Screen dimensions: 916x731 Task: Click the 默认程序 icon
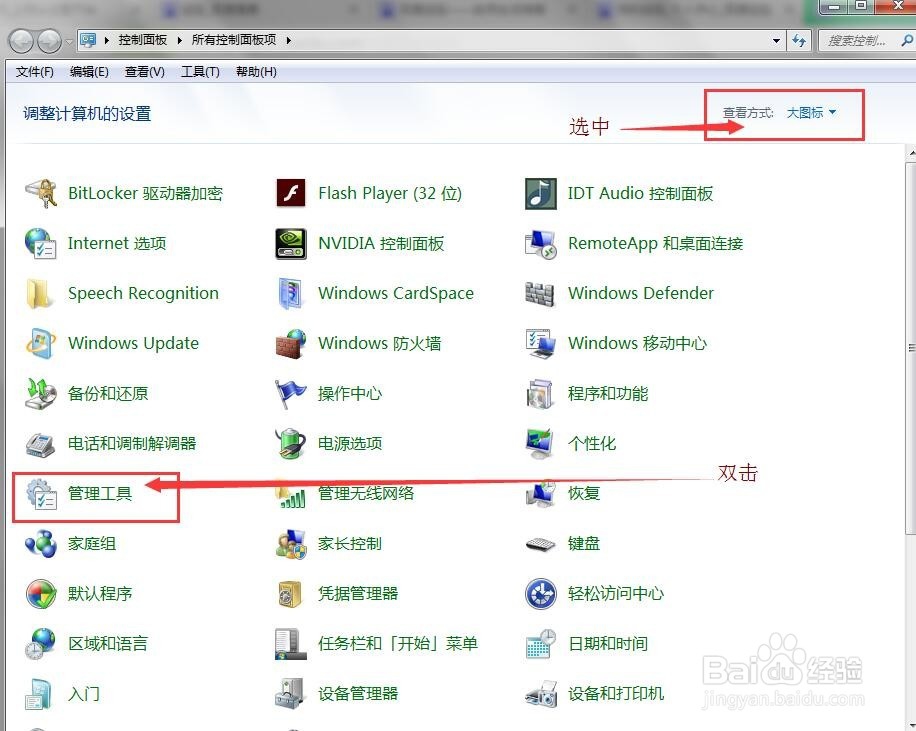pos(41,594)
